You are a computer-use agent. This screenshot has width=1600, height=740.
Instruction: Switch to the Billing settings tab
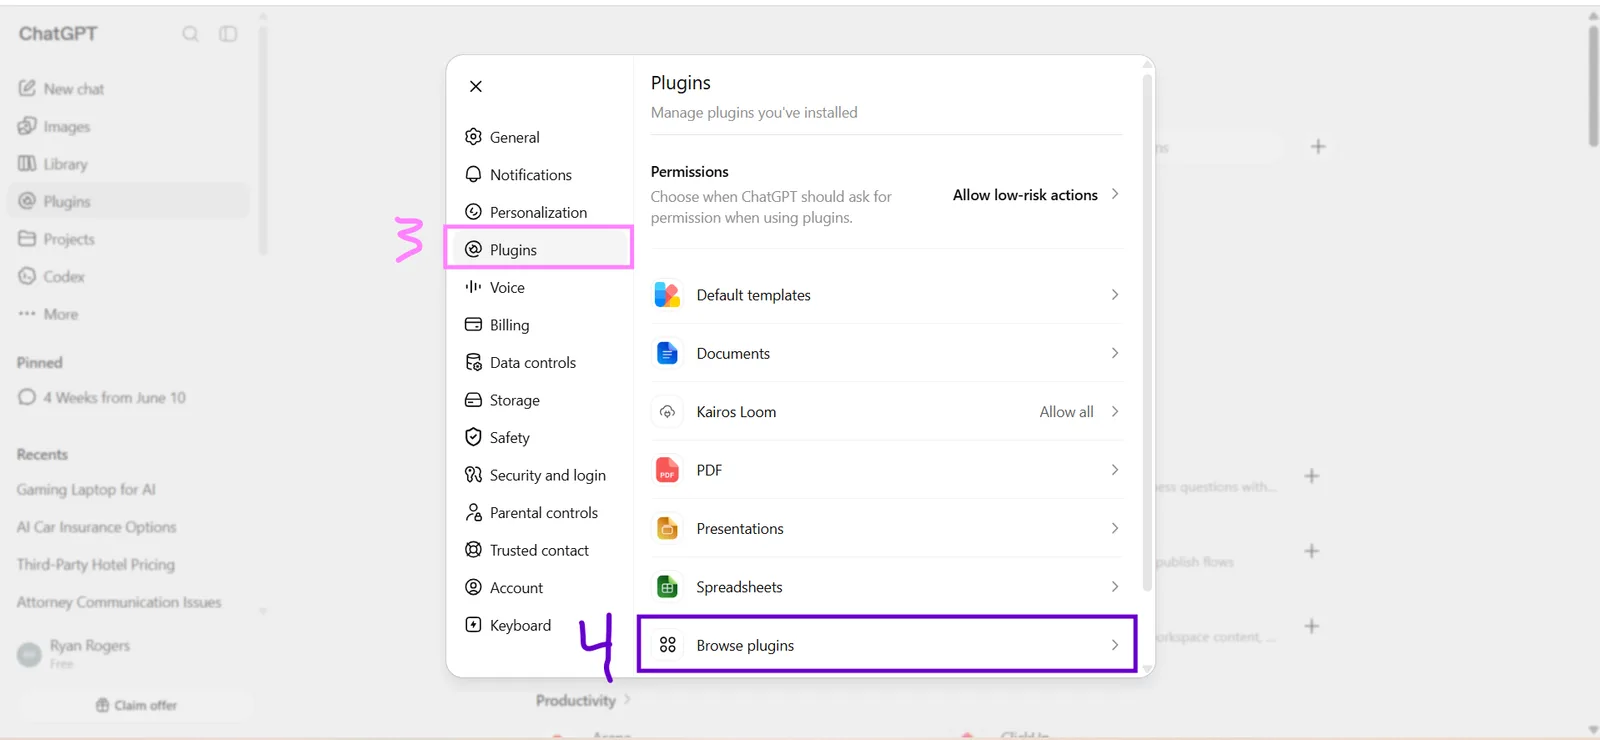point(540,325)
